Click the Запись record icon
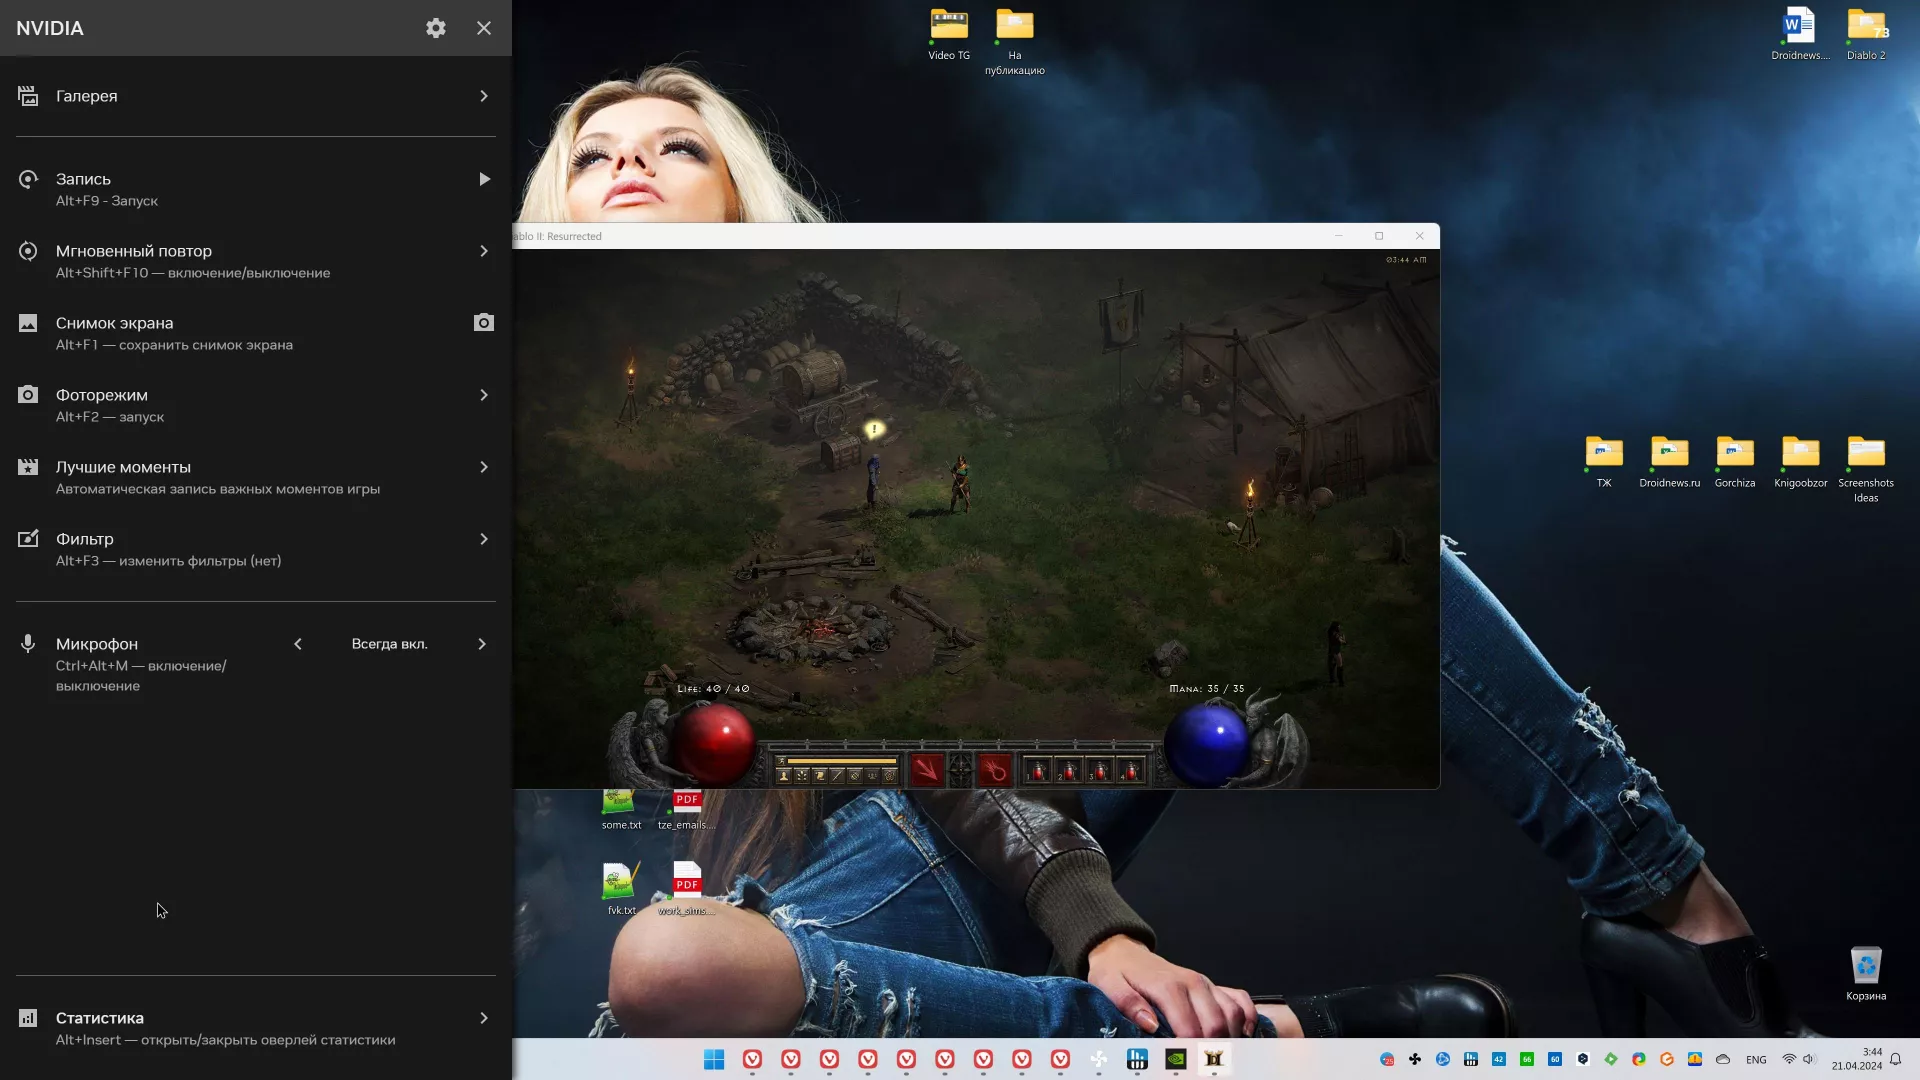Screen dimensions: 1920x1080 click(x=28, y=179)
